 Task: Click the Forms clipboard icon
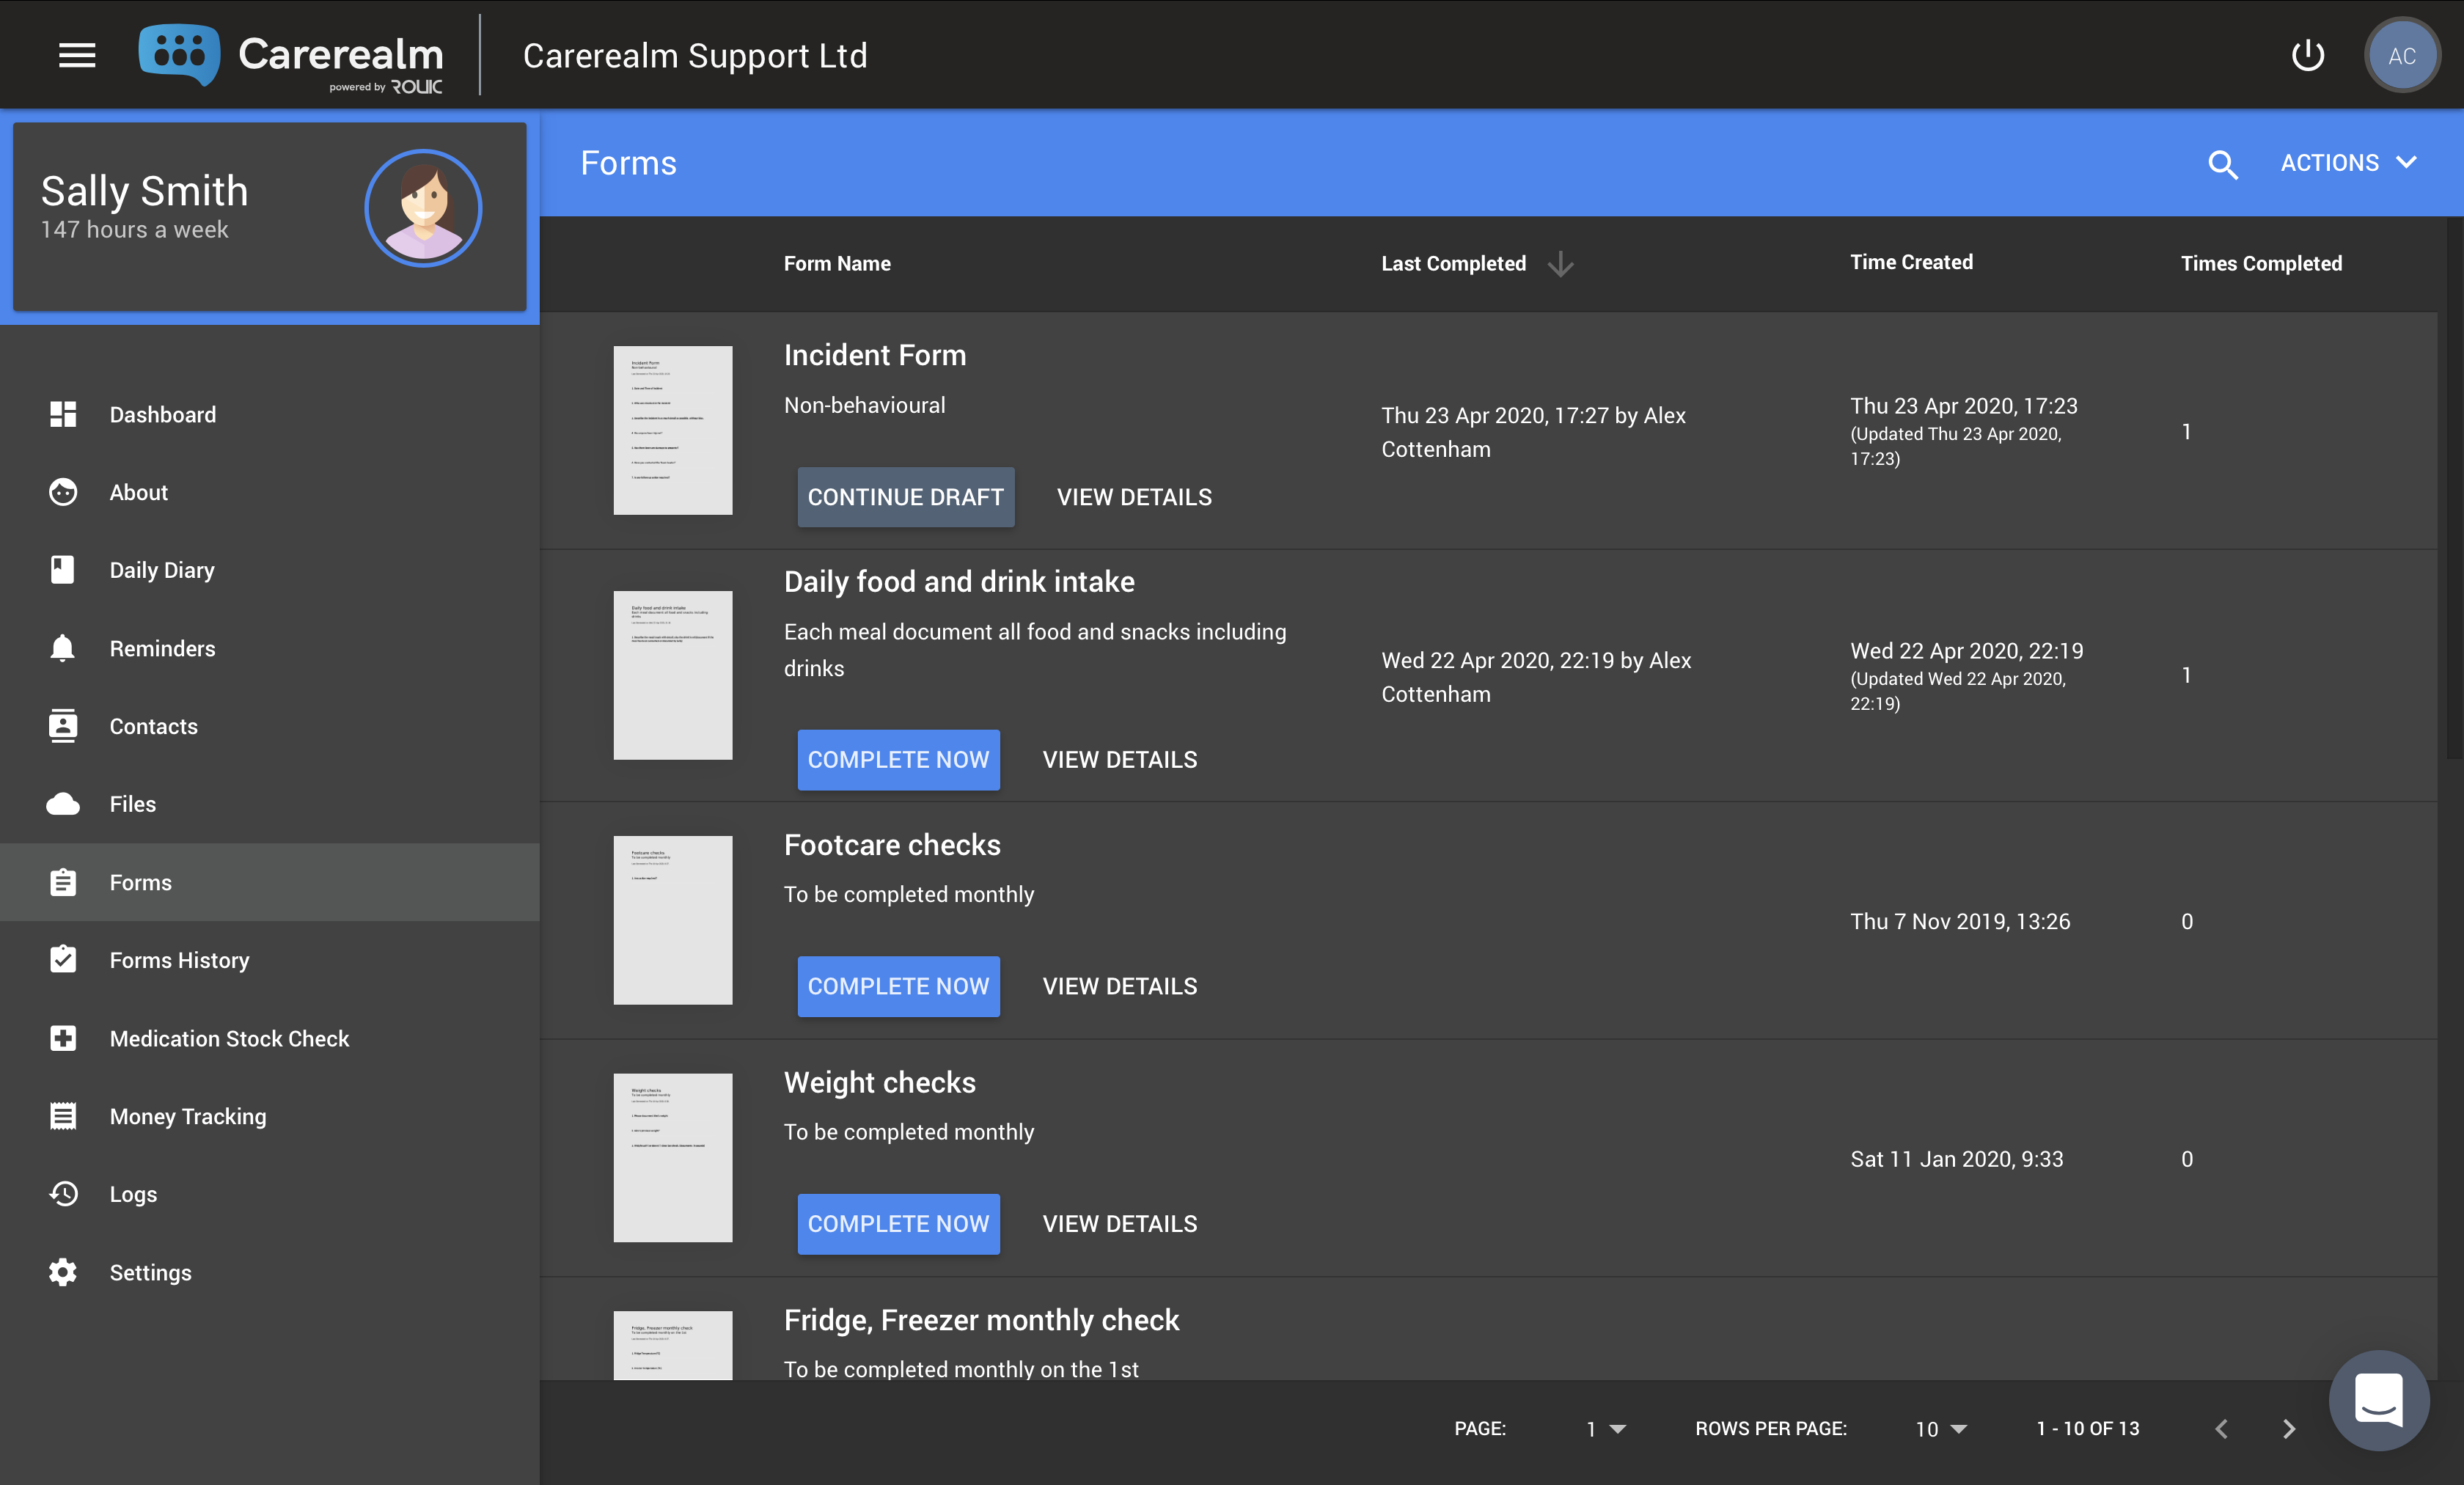click(x=63, y=882)
